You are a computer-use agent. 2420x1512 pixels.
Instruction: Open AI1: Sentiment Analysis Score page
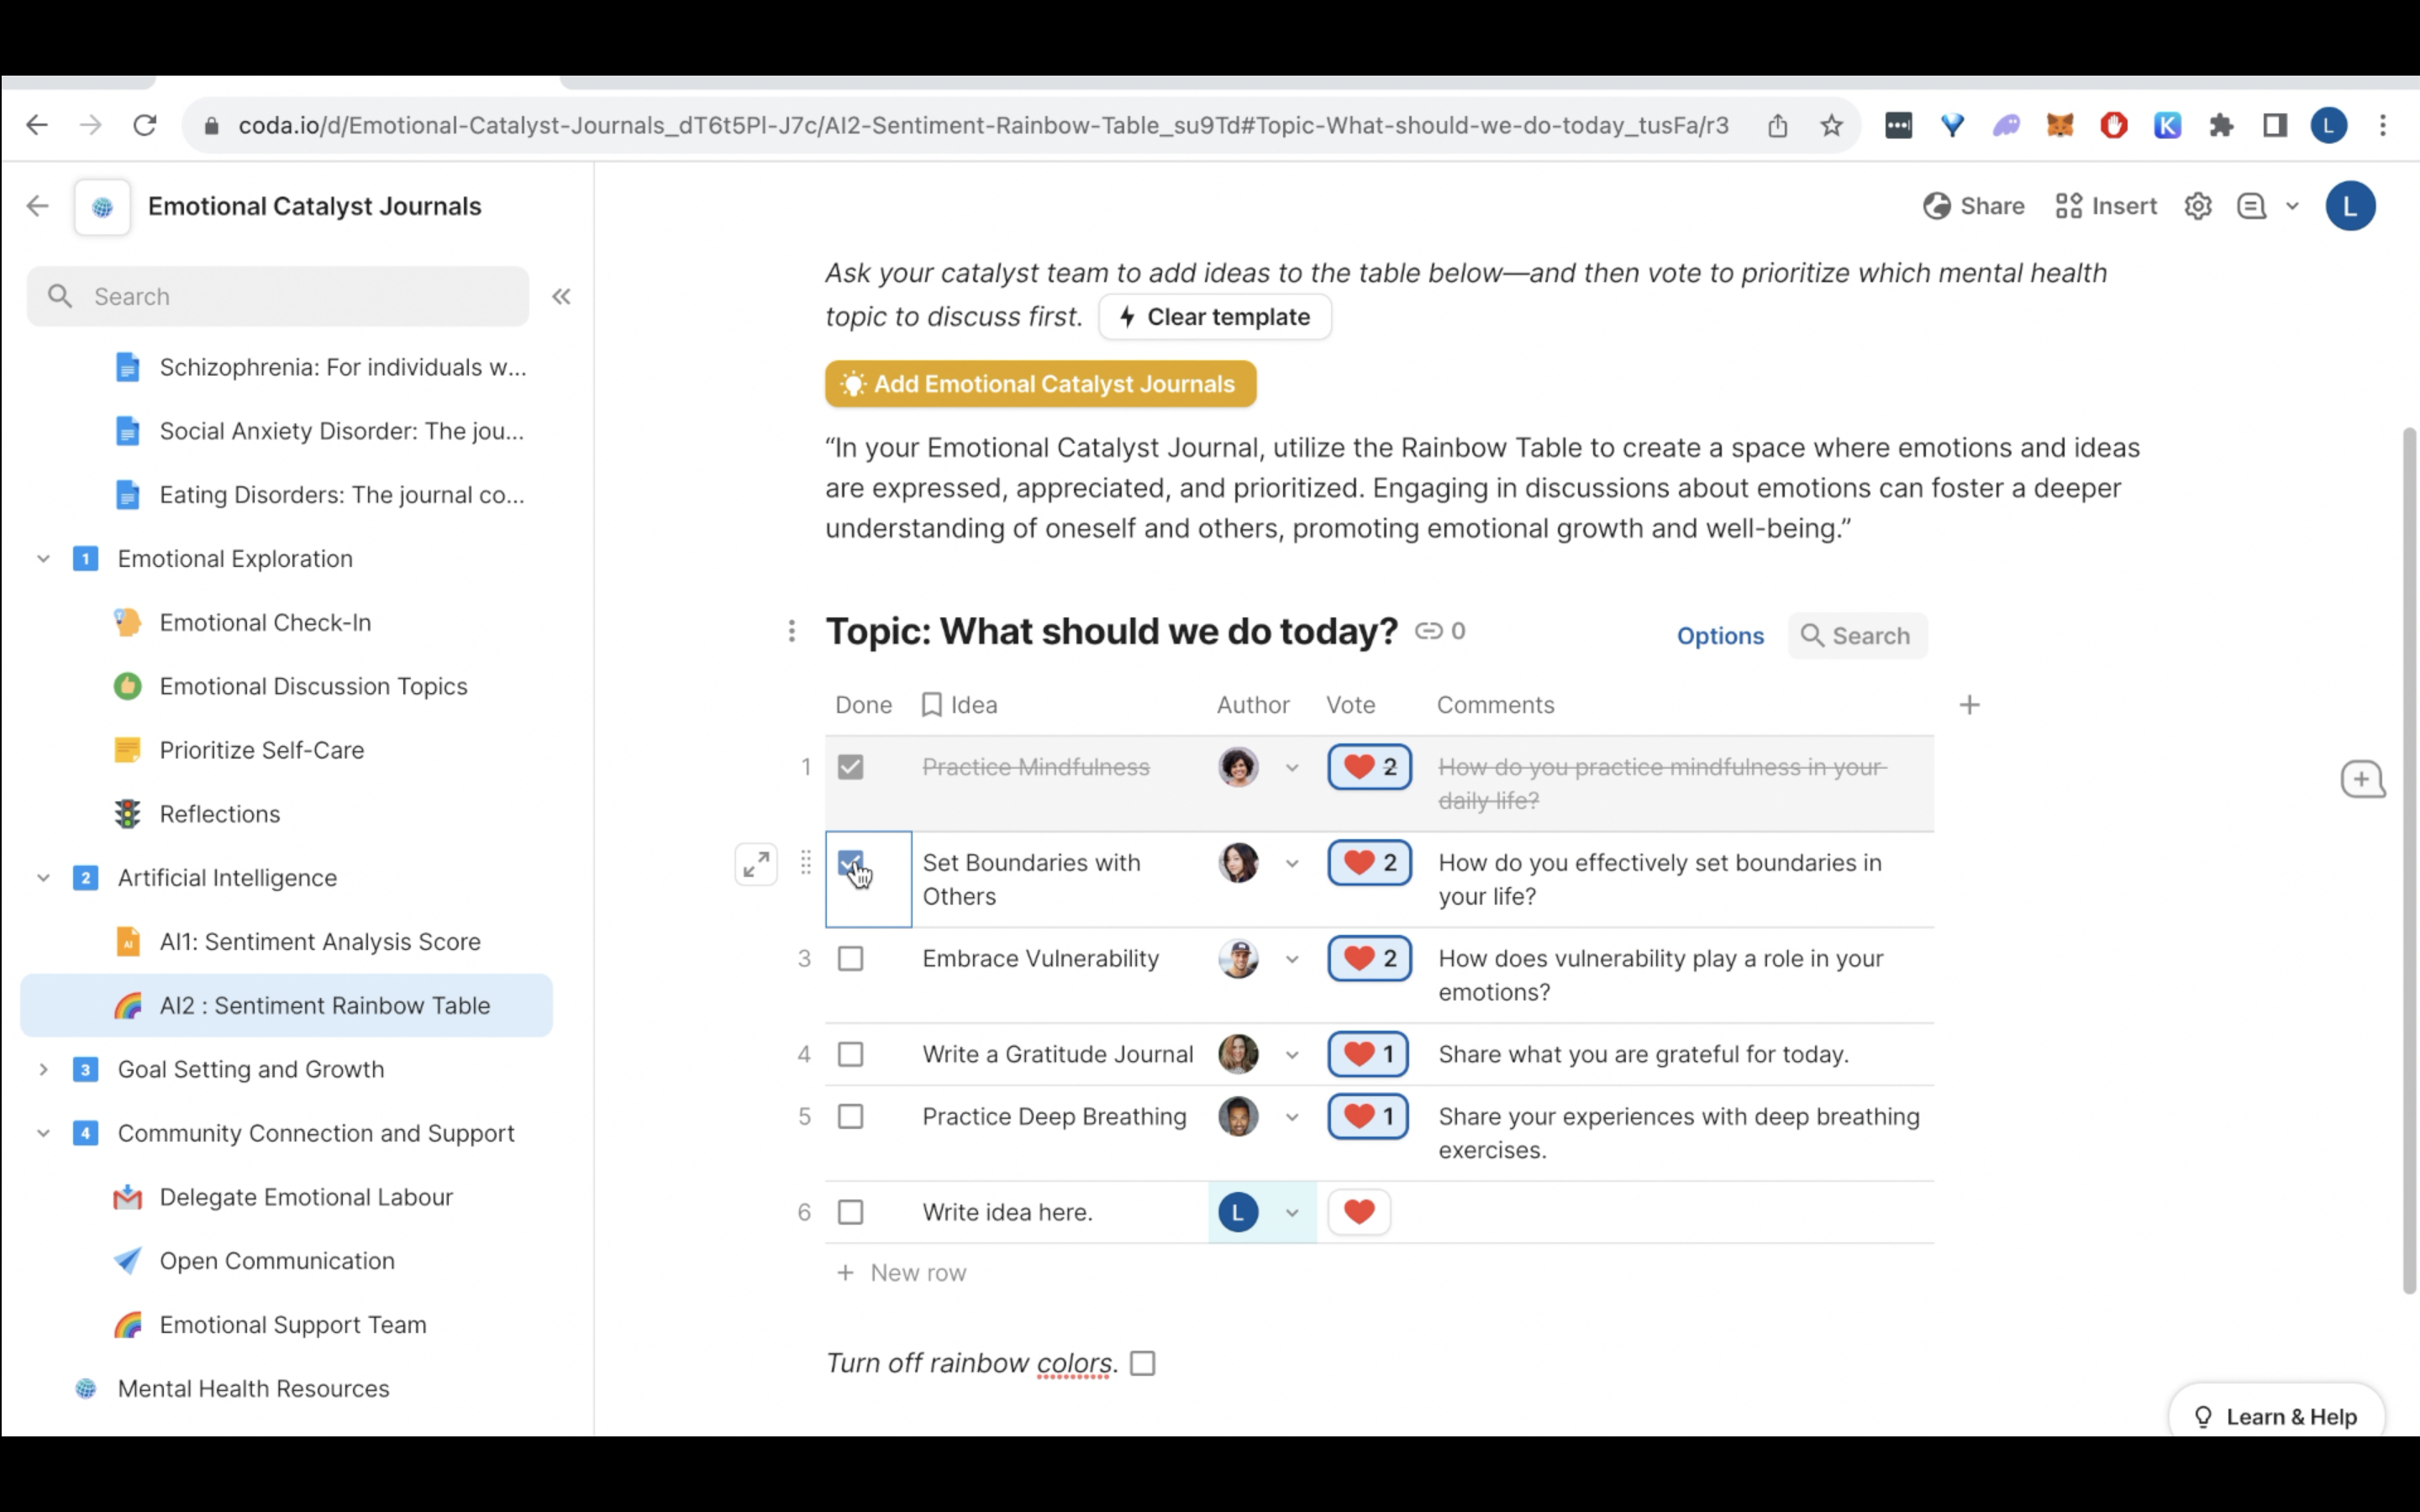click(x=319, y=941)
